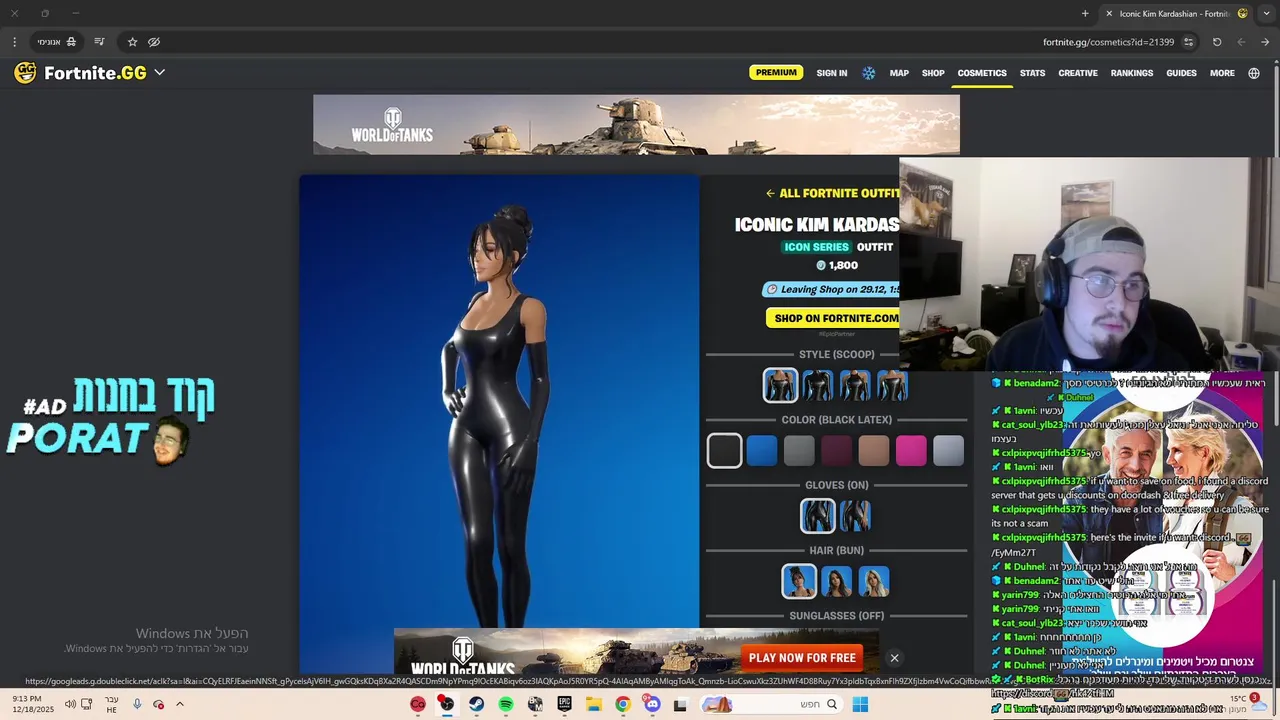This screenshot has height=720, width=1280.
Task: Choose the gray color swatch
Action: [x=799, y=451]
